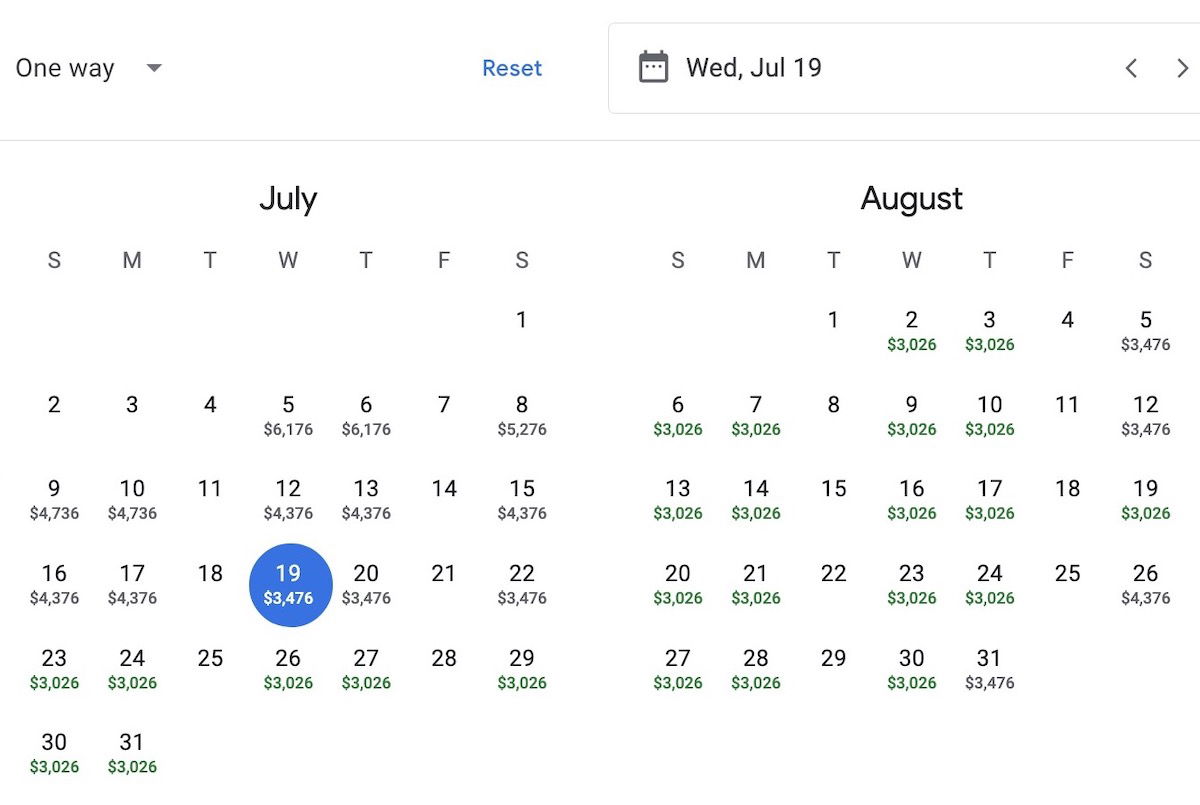1200x805 pixels.
Task: Go to previous date with left chevron
Action: 1131,68
